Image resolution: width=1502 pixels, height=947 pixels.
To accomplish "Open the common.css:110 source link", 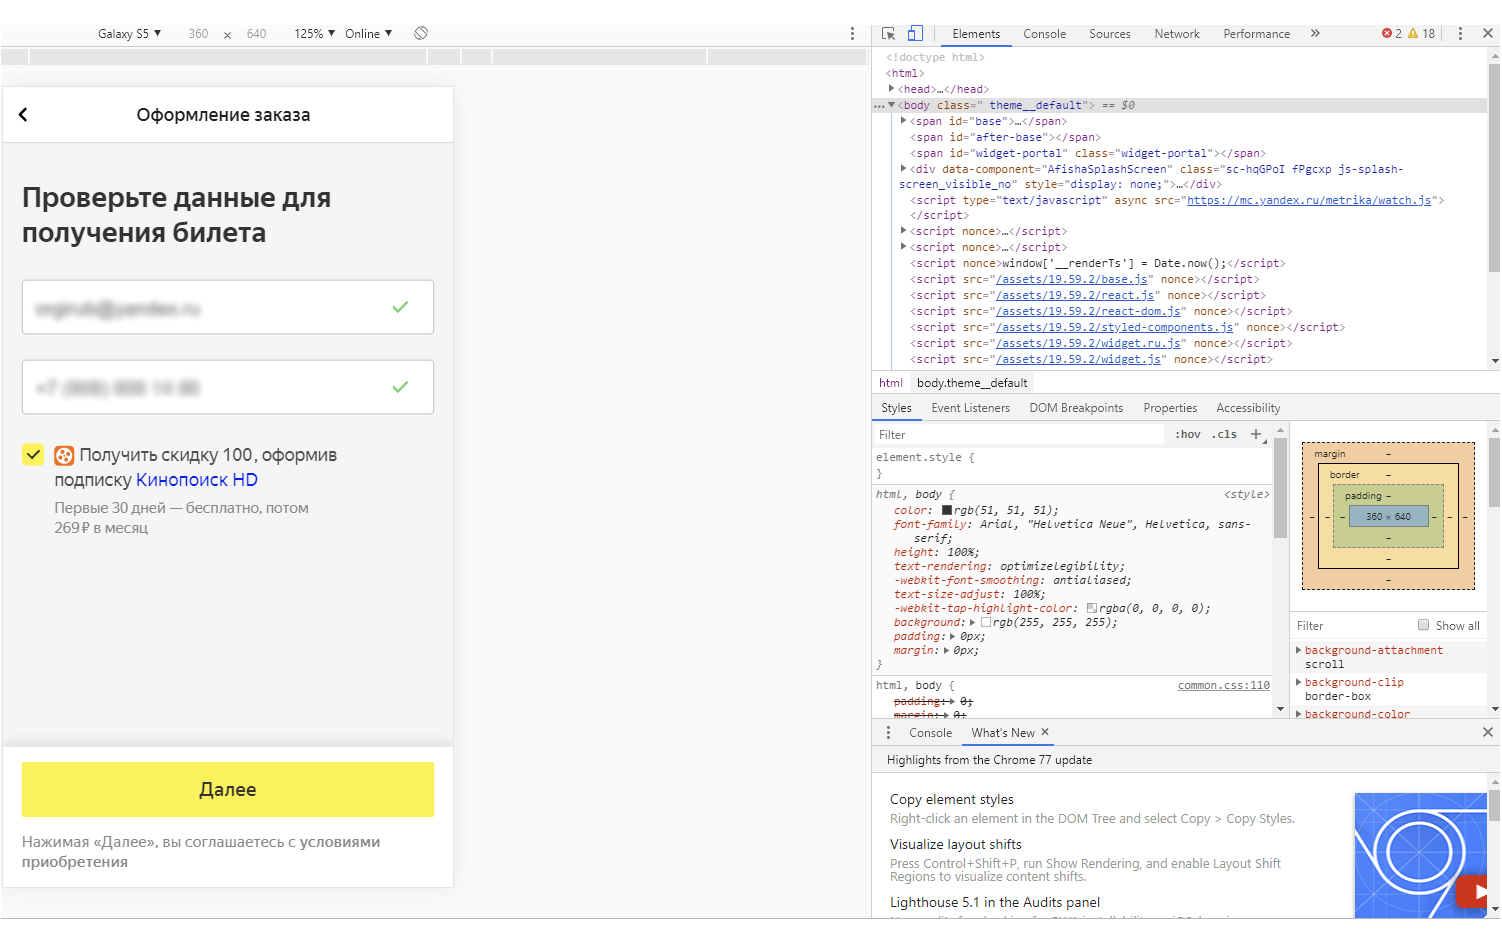I will coord(1224,685).
